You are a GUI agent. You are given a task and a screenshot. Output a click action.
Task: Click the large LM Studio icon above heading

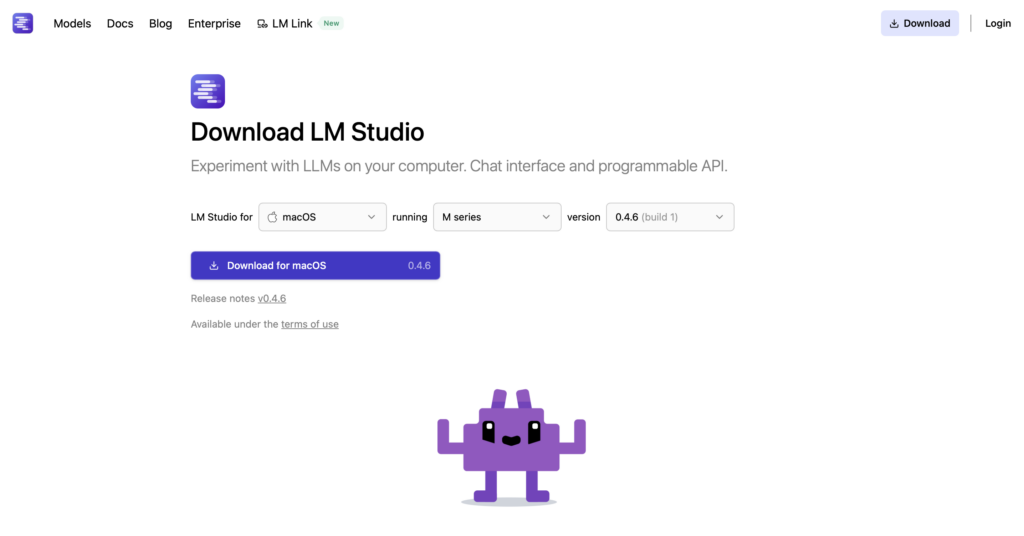click(208, 91)
